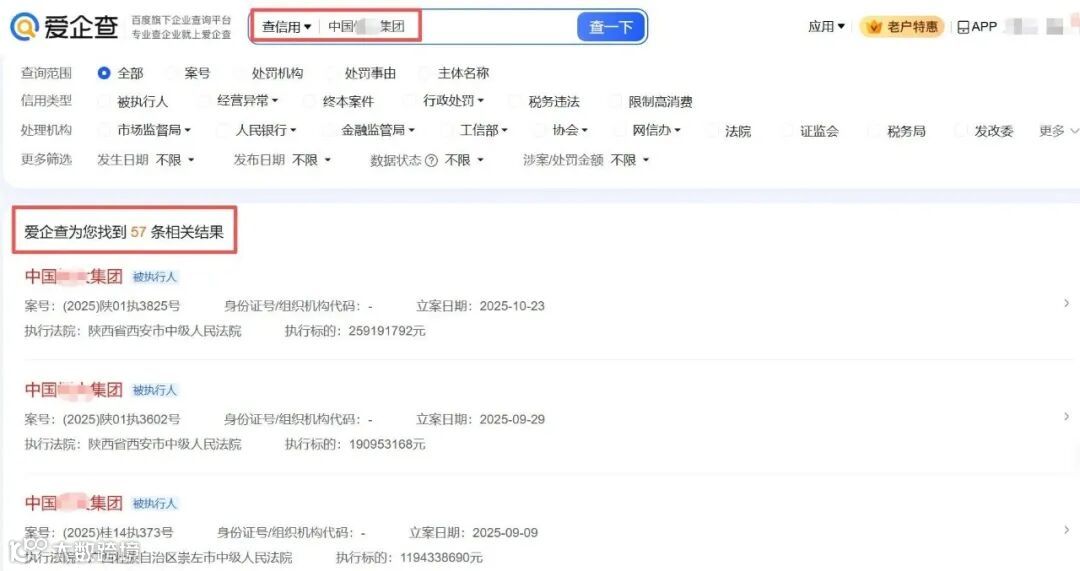The image size is (1080, 571).
Task: Open the 应用 dropdown menu
Action: click(x=827, y=27)
